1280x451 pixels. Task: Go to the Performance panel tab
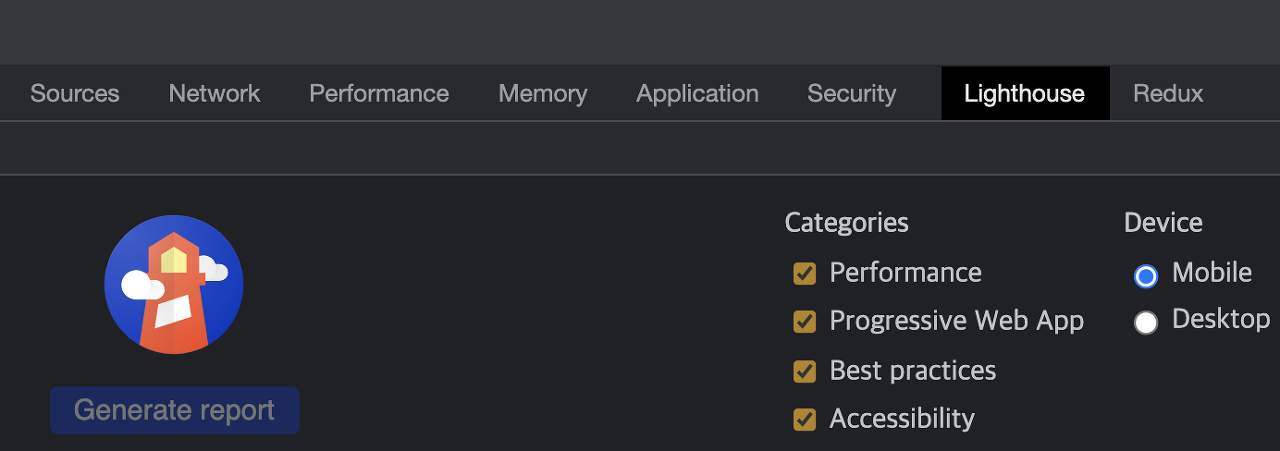coord(379,94)
